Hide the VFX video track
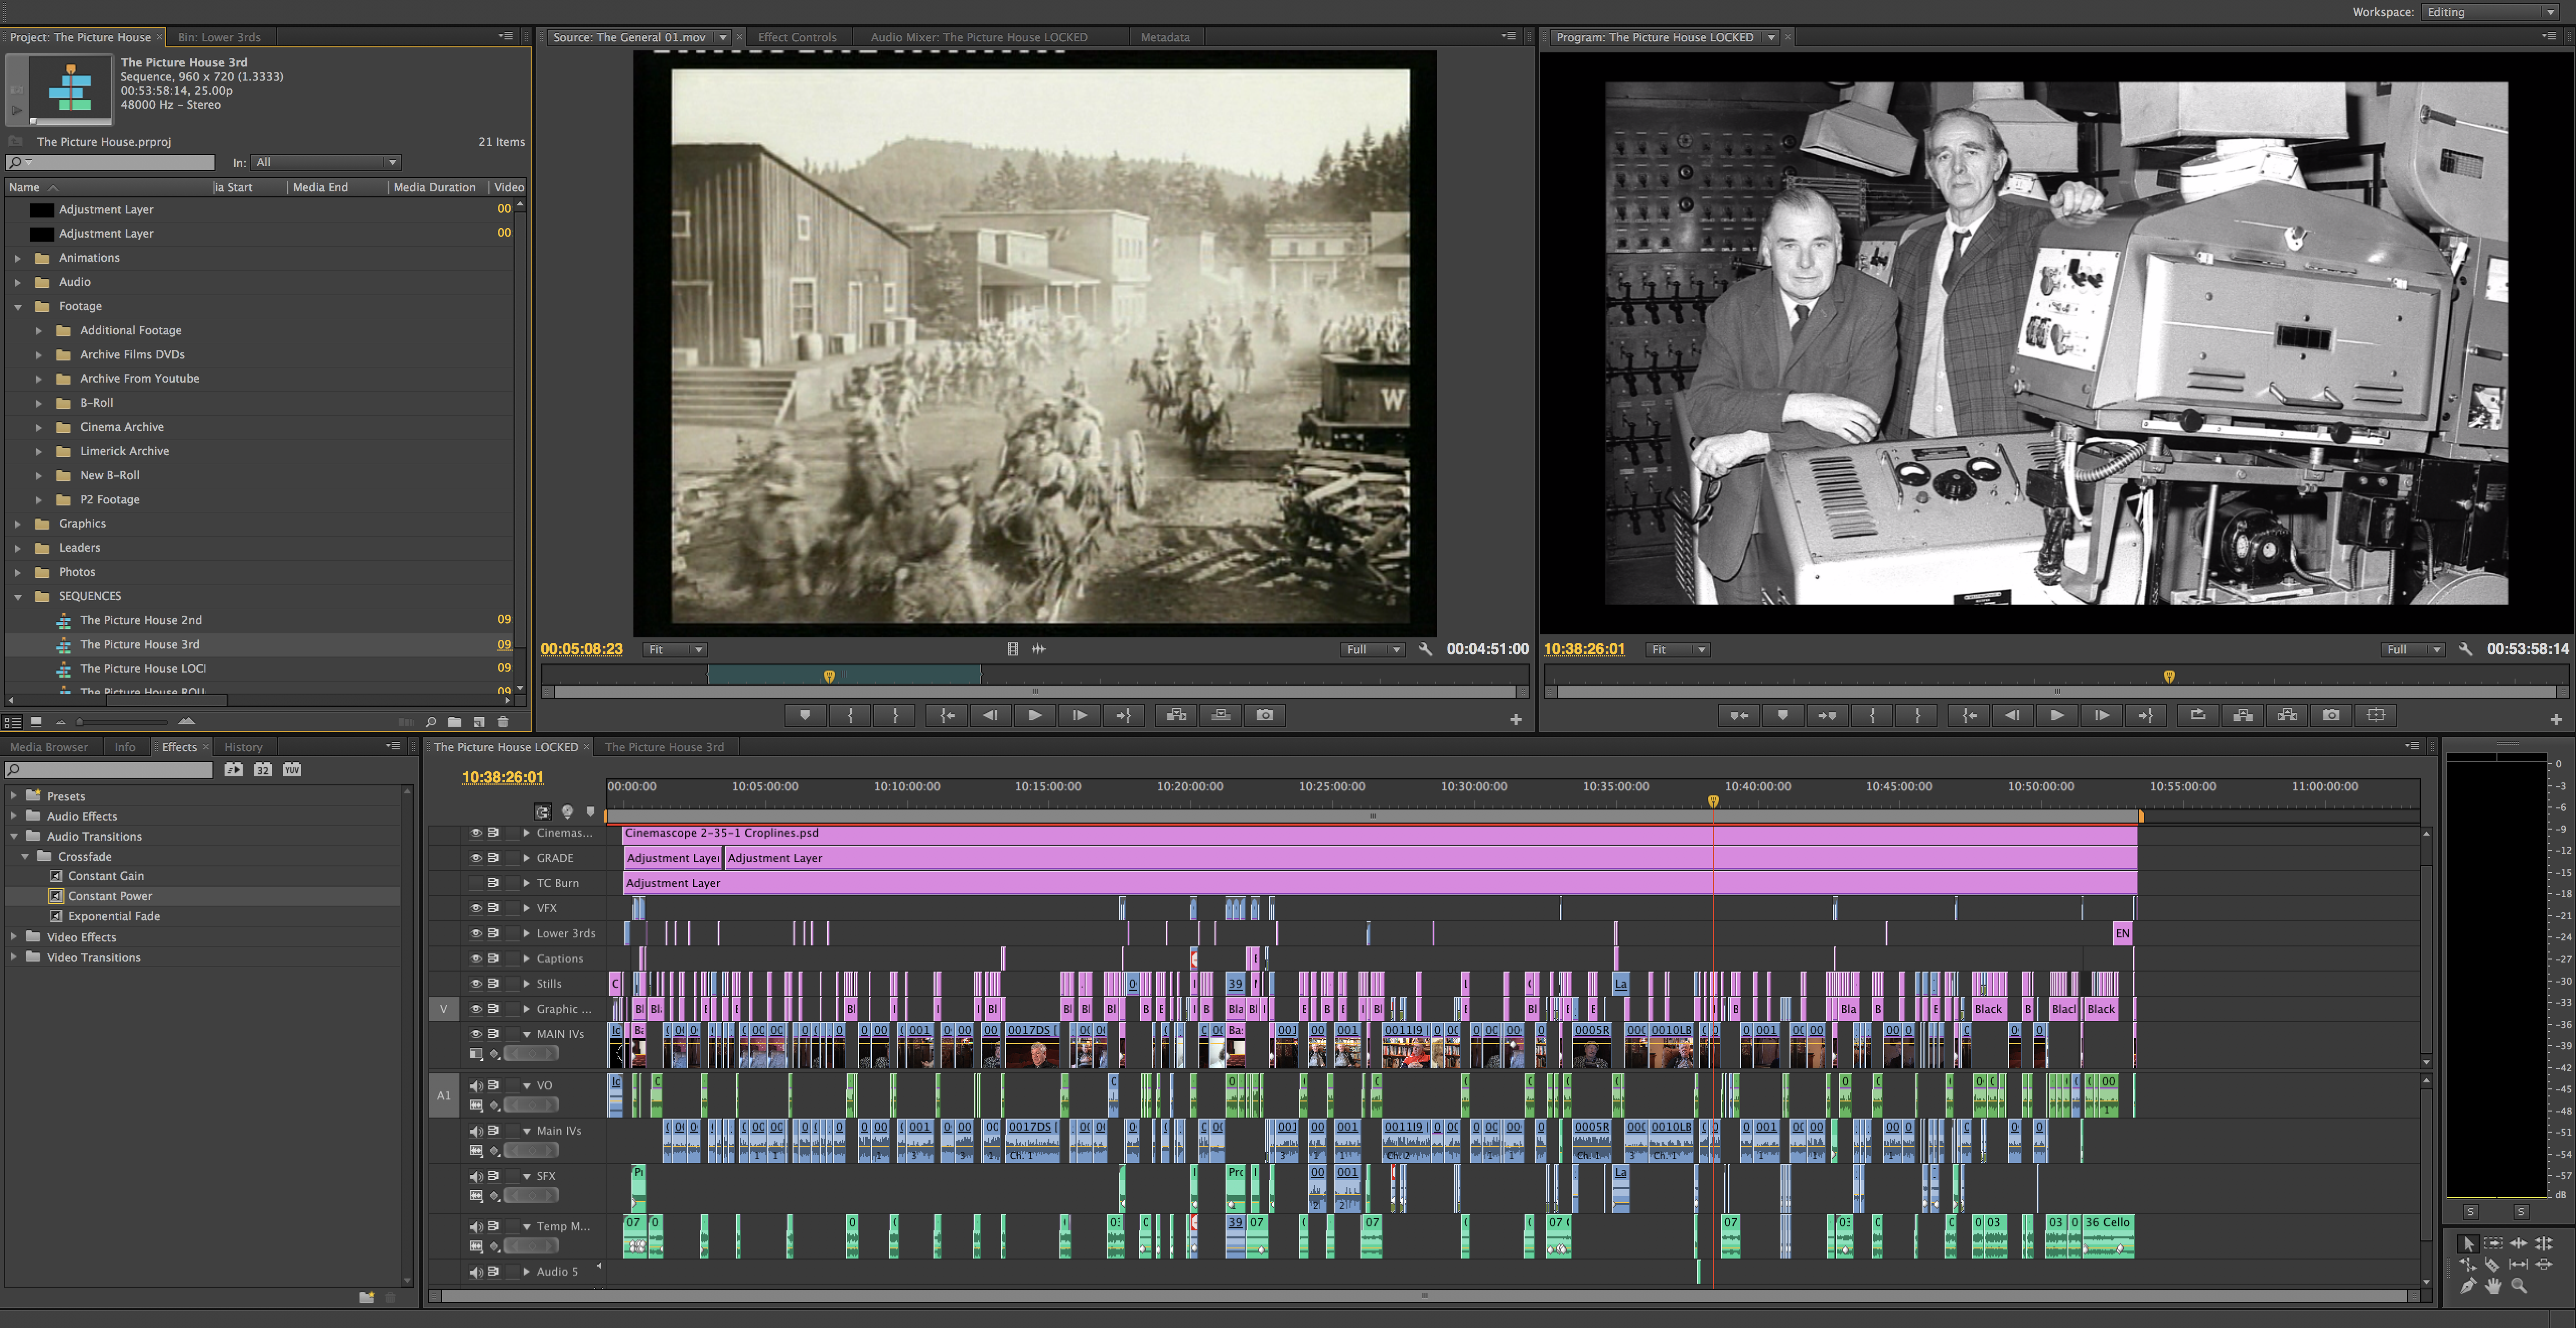This screenshot has height=1328, width=2576. click(x=476, y=908)
